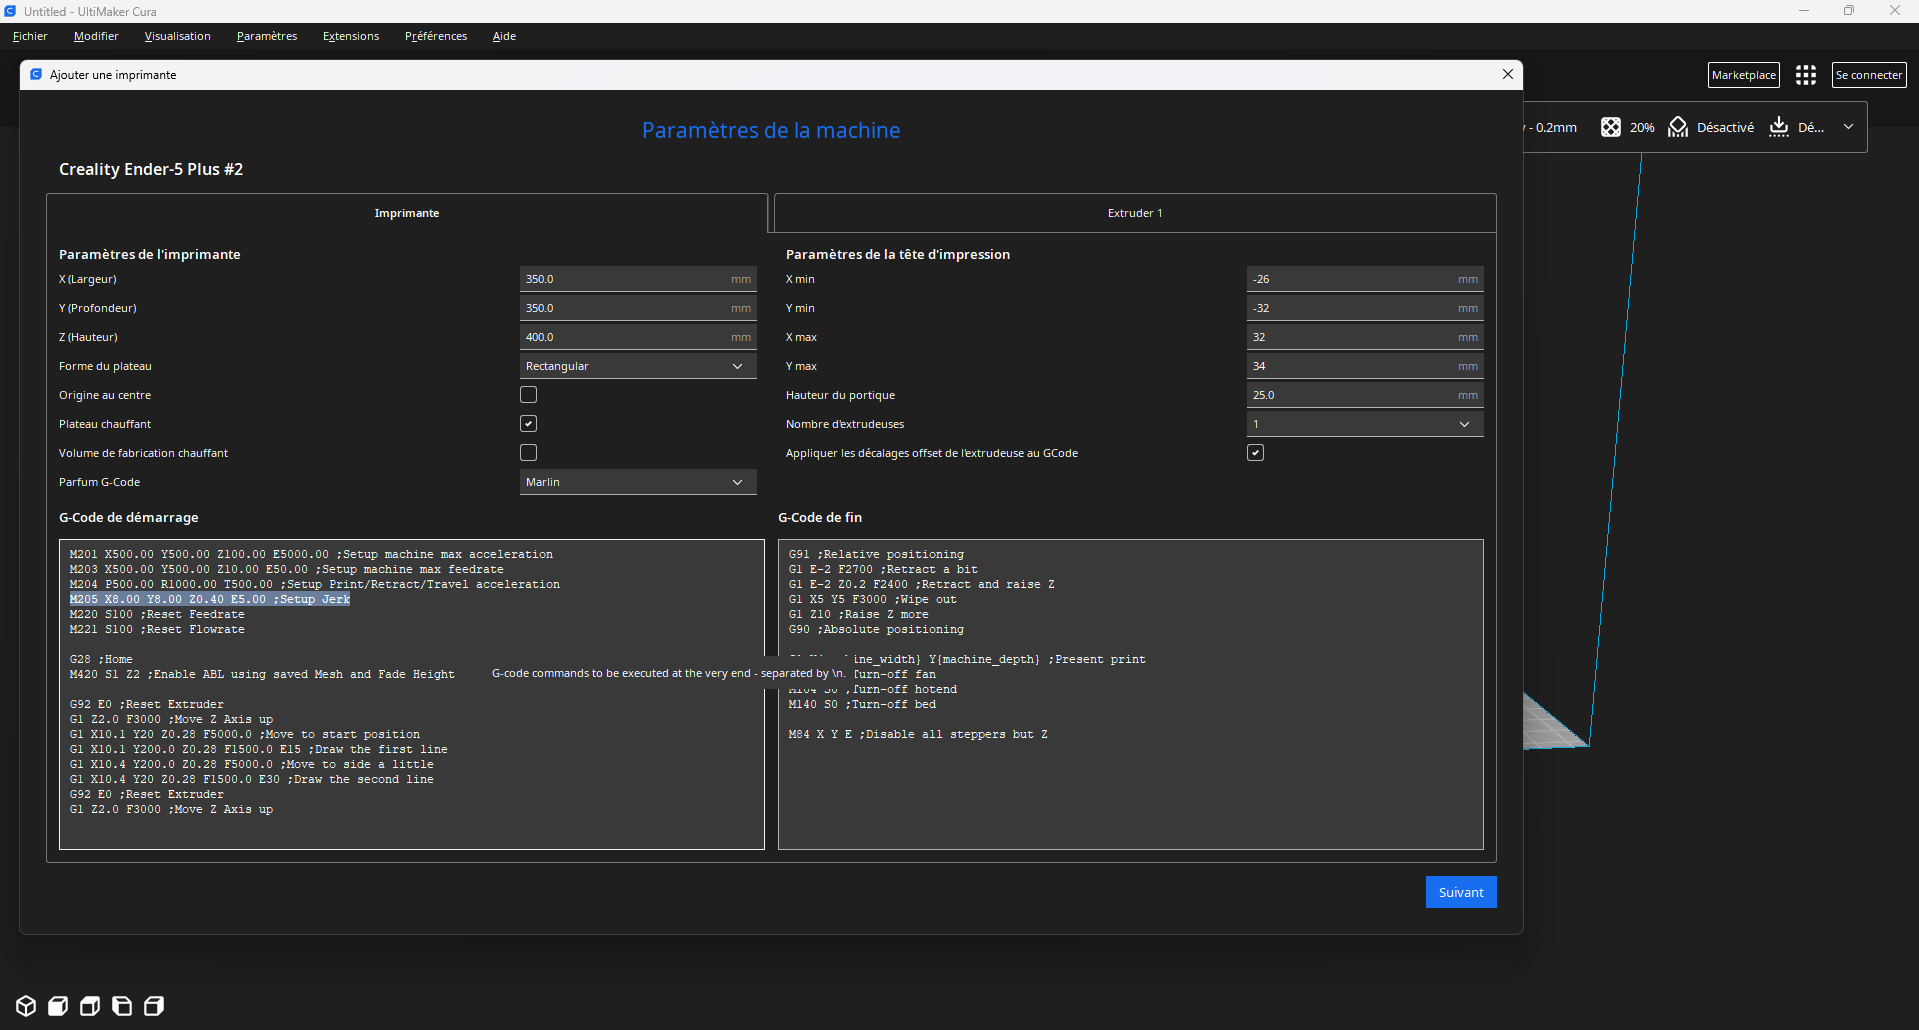The height and width of the screenshot is (1030, 1919).
Task: Toggle Volume de fabrication chauffant checkbox
Action: 528,453
